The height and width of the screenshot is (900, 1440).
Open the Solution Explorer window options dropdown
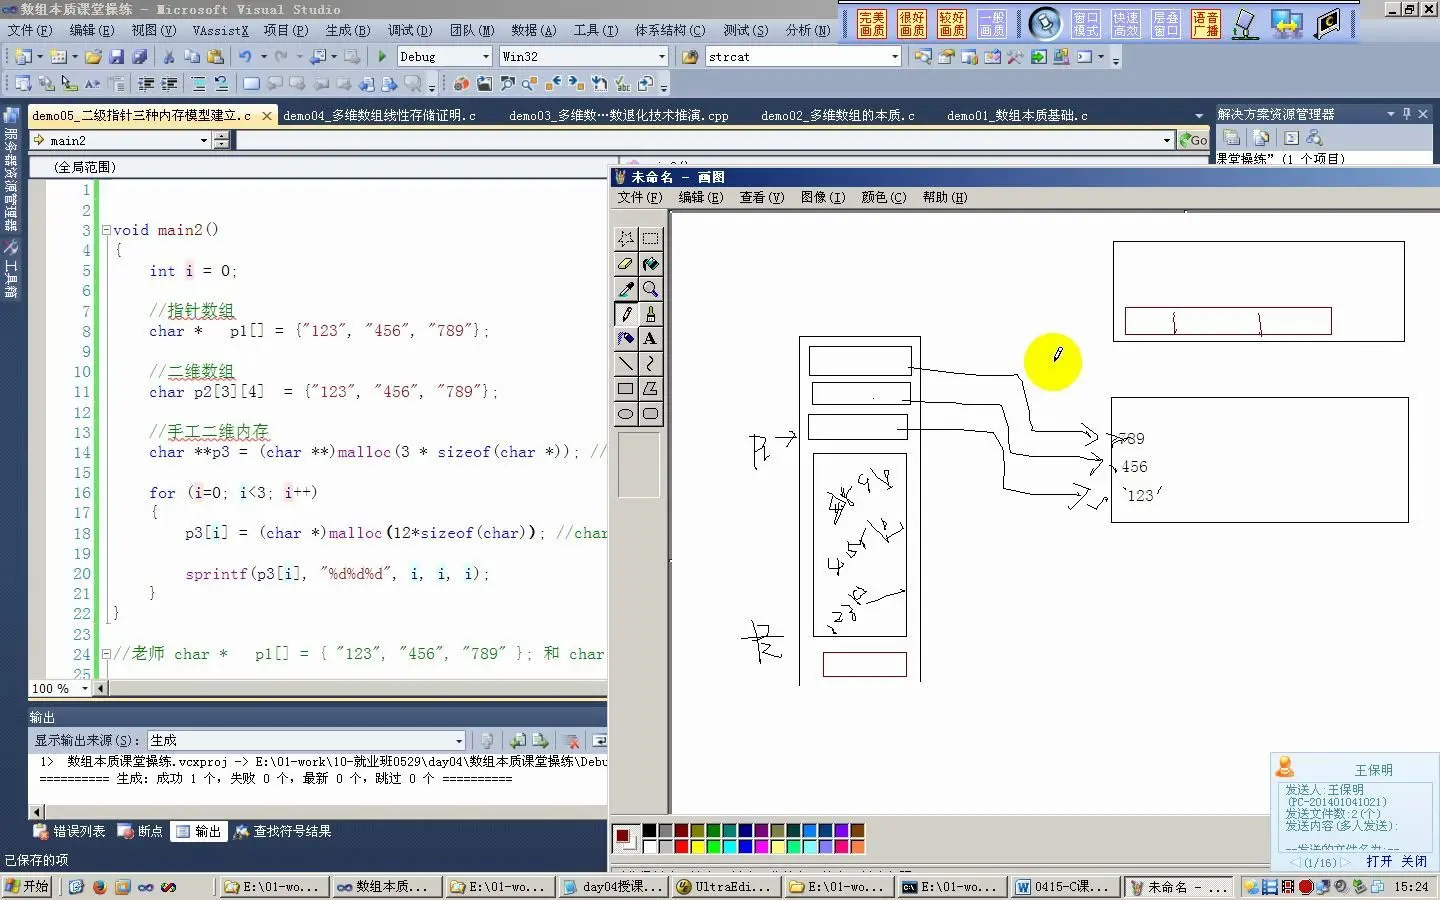[1390, 114]
